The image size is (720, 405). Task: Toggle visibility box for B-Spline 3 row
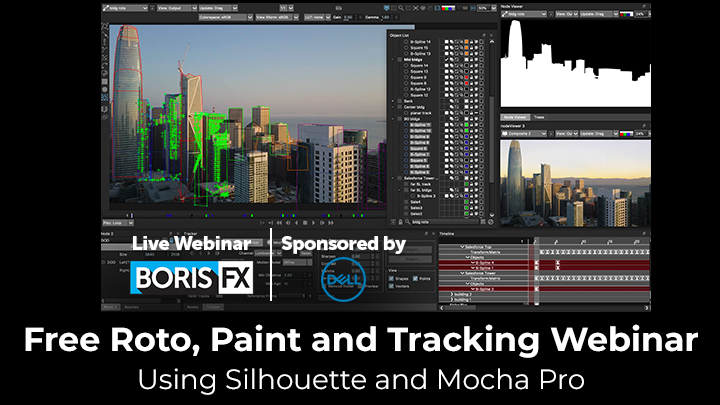pyautogui.click(x=446, y=196)
